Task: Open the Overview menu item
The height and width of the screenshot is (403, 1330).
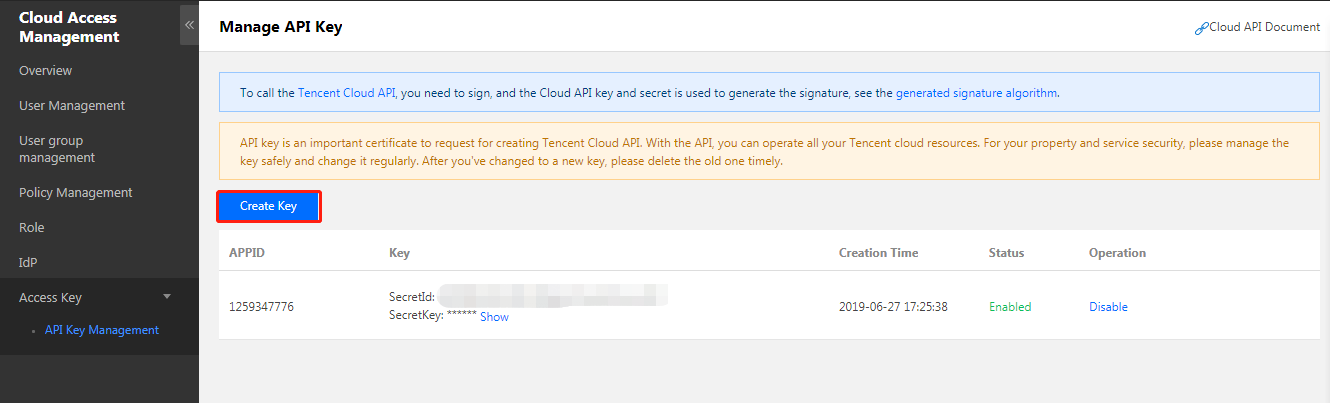Action: coord(45,71)
